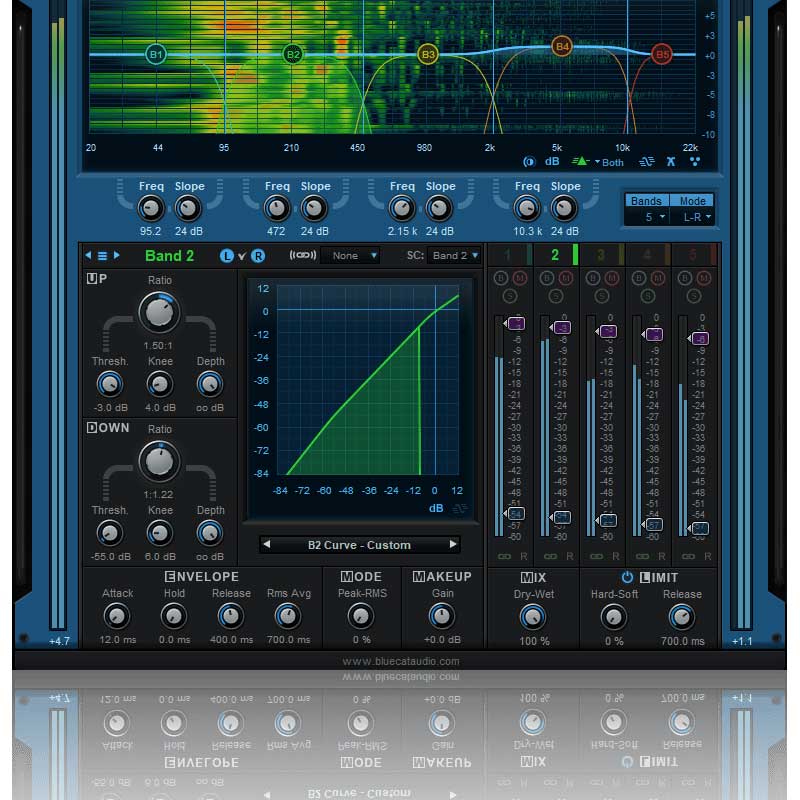
Task: Toggle the green spectrum analyzer icon
Action: click(x=580, y=161)
